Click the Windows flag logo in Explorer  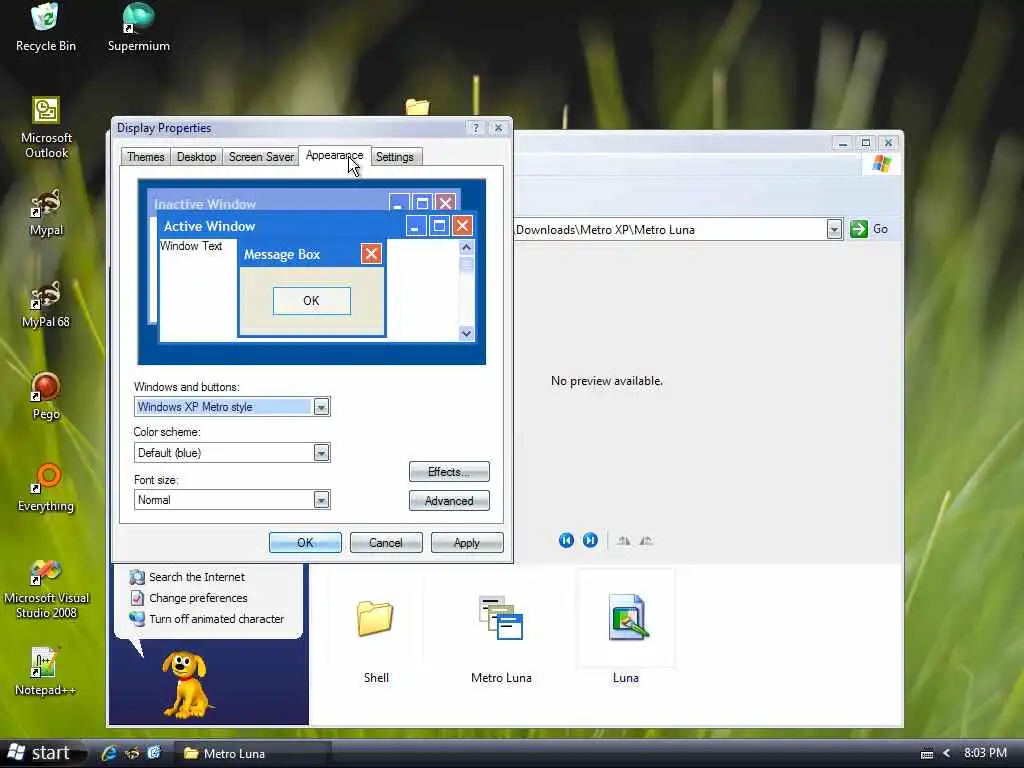881,163
